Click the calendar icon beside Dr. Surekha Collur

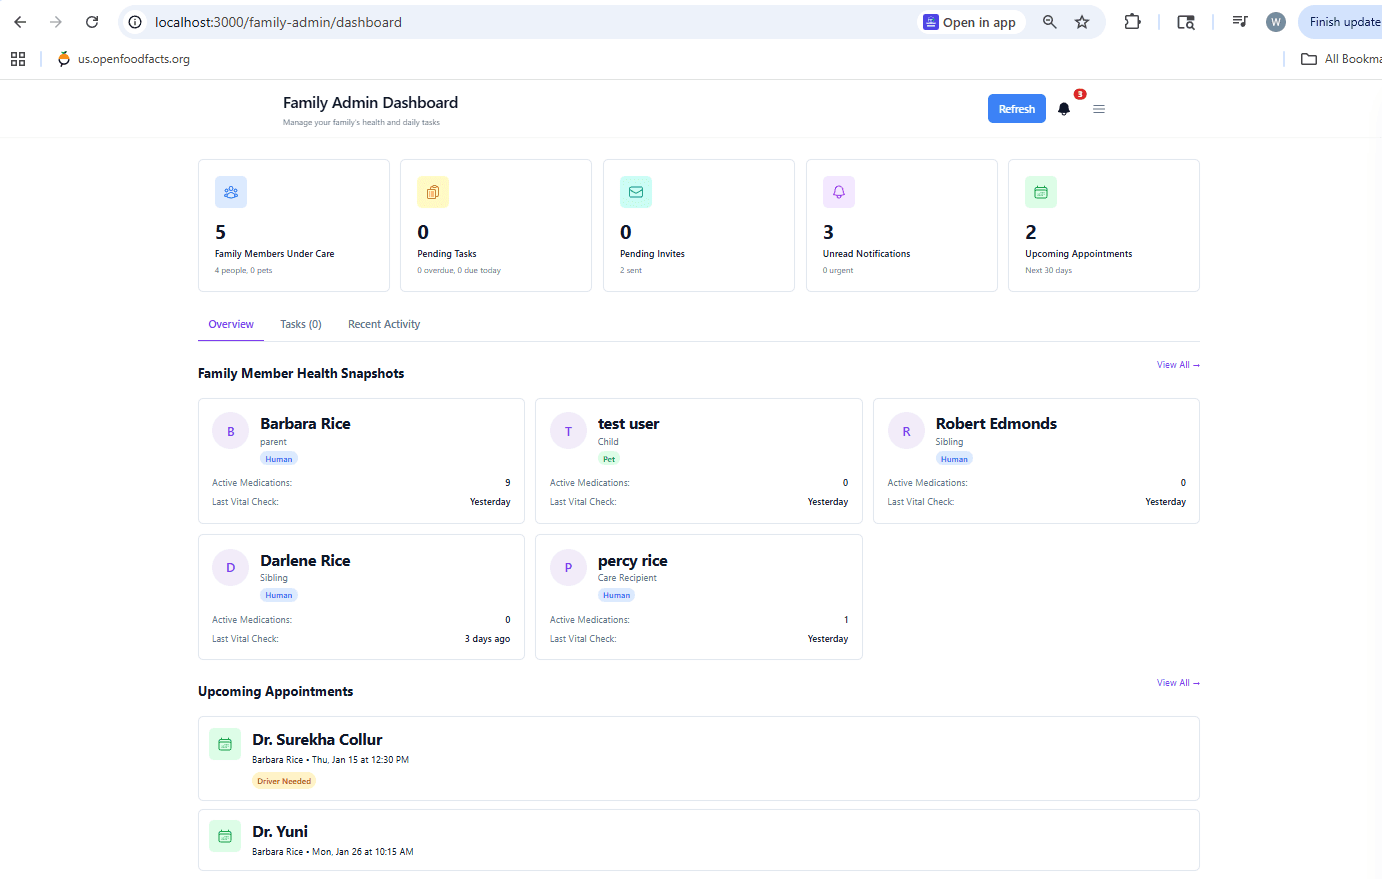[x=225, y=744]
